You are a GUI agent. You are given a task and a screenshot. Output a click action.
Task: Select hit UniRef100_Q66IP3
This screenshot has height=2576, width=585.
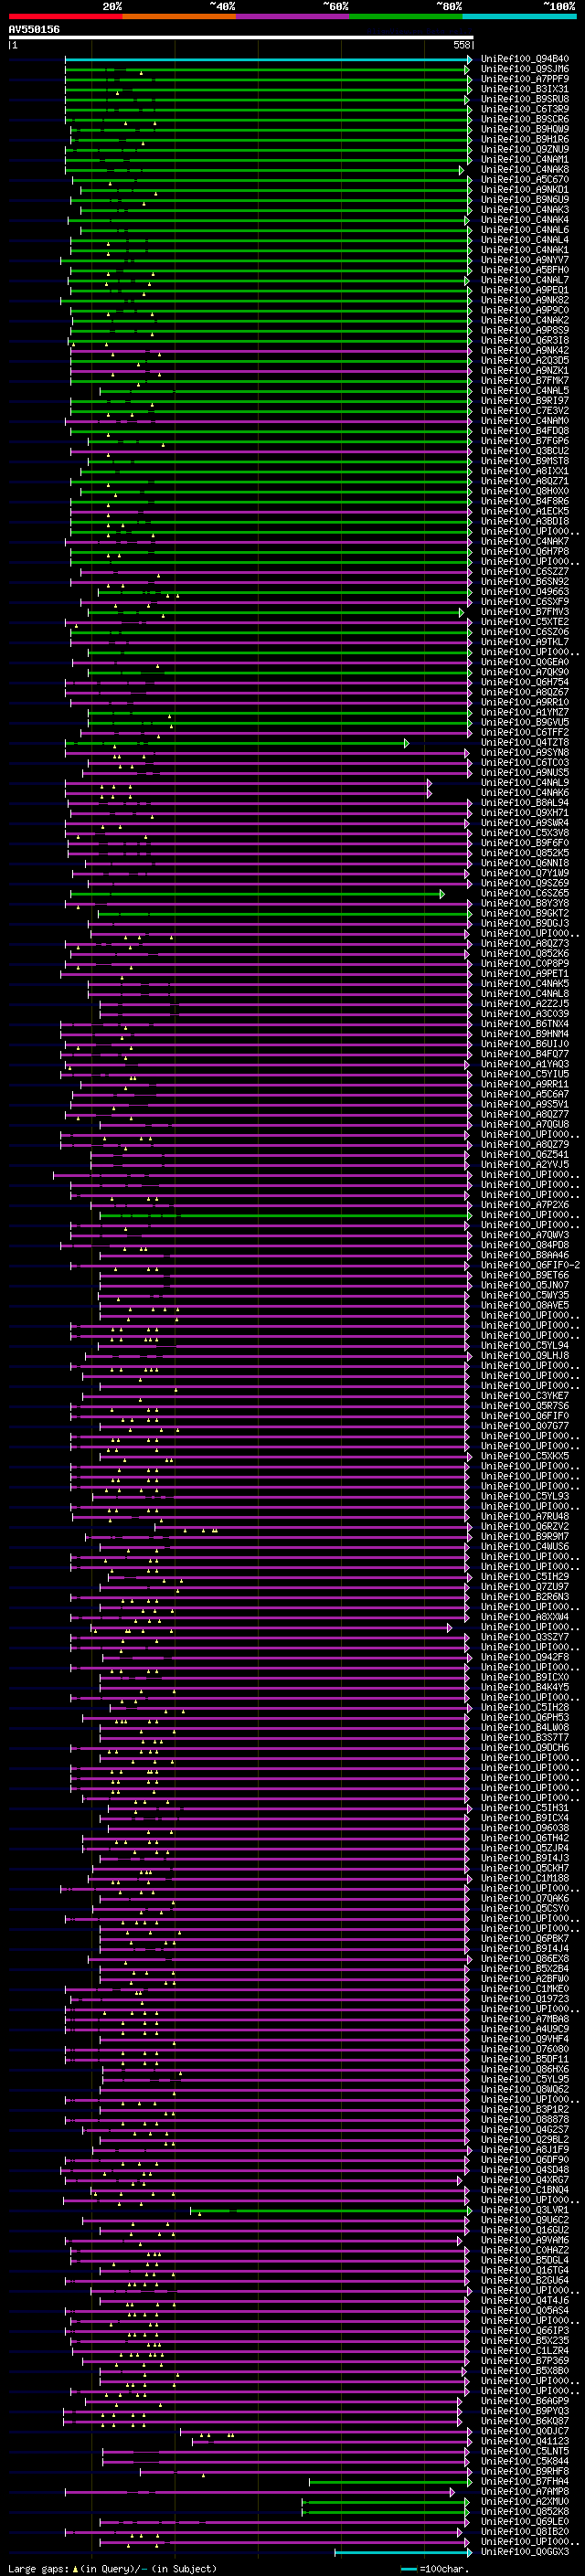(525, 2330)
